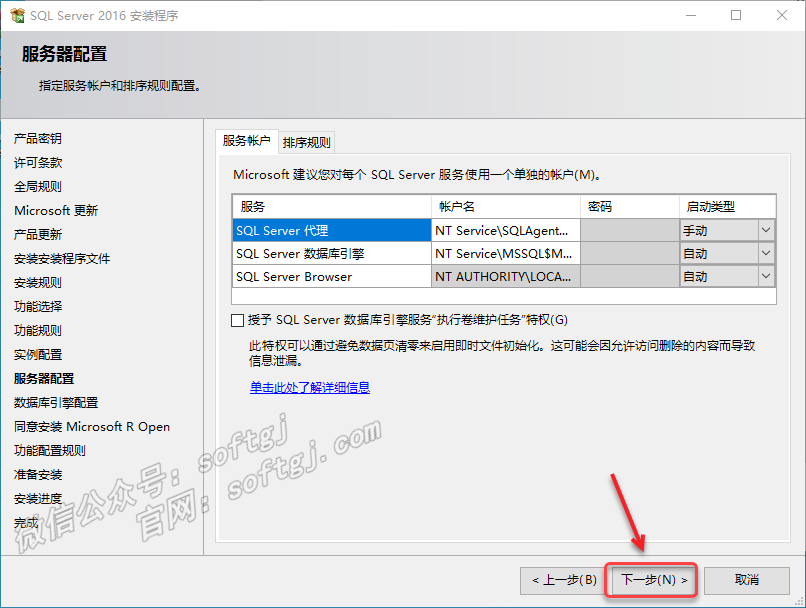Click the 全局规则 step in sidebar
The image size is (806, 608).
pyautogui.click(x=38, y=187)
